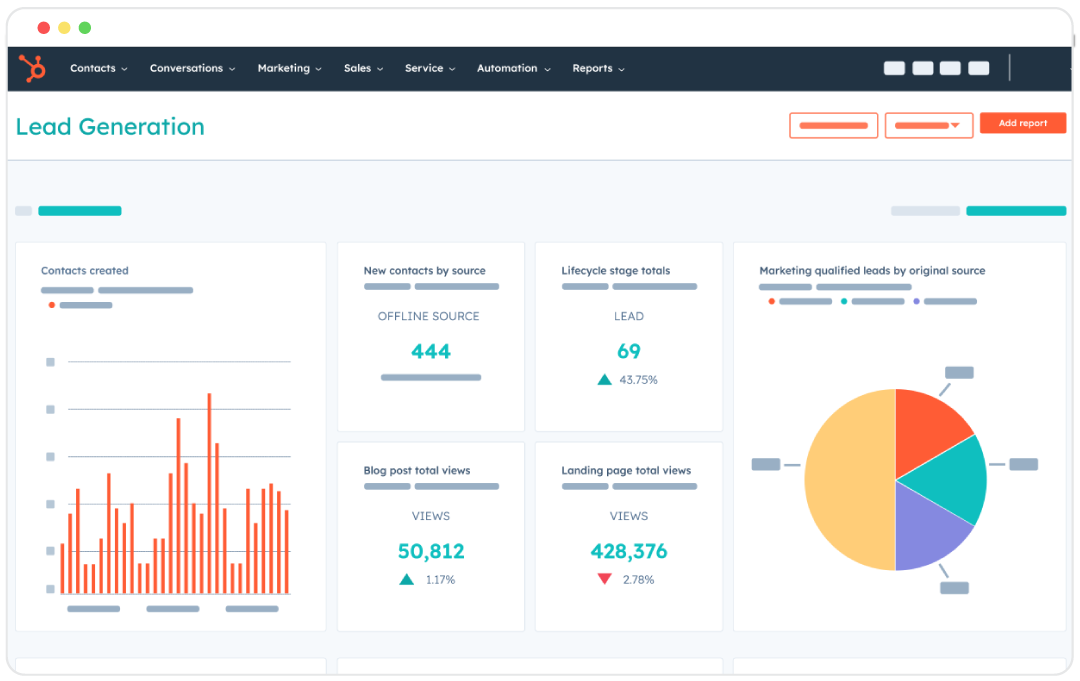Click the green up-trend arrow on Lifecycle stage totals
Viewport: 1080px width, 681px height.
point(604,379)
